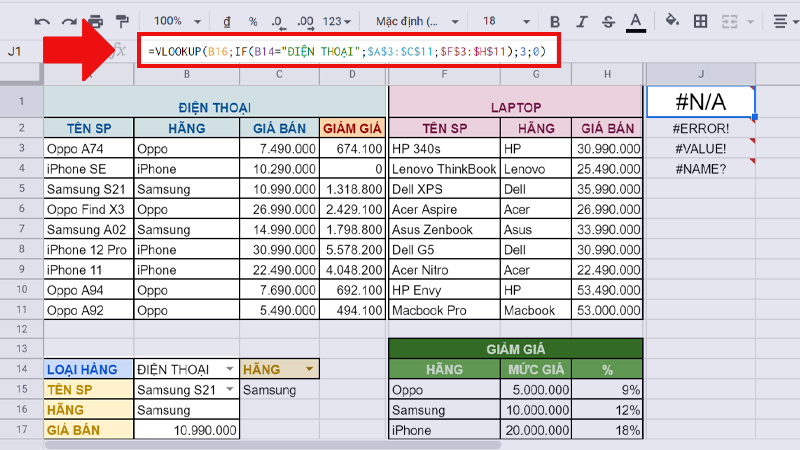Screen dimensions: 800x450
Task: Format the cell as percent
Action: pyautogui.click(x=253, y=21)
